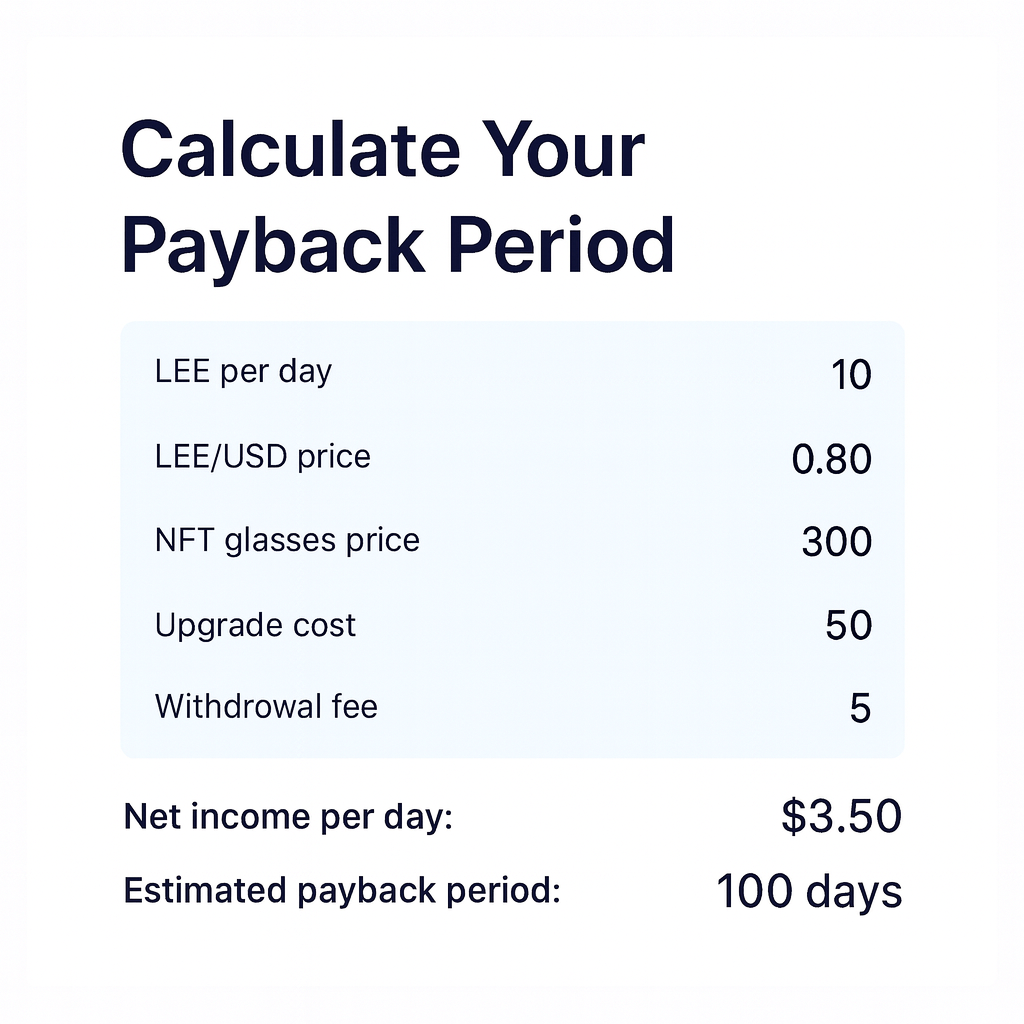
Task: Click the 3.50 net income amount
Action: point(854,817)
